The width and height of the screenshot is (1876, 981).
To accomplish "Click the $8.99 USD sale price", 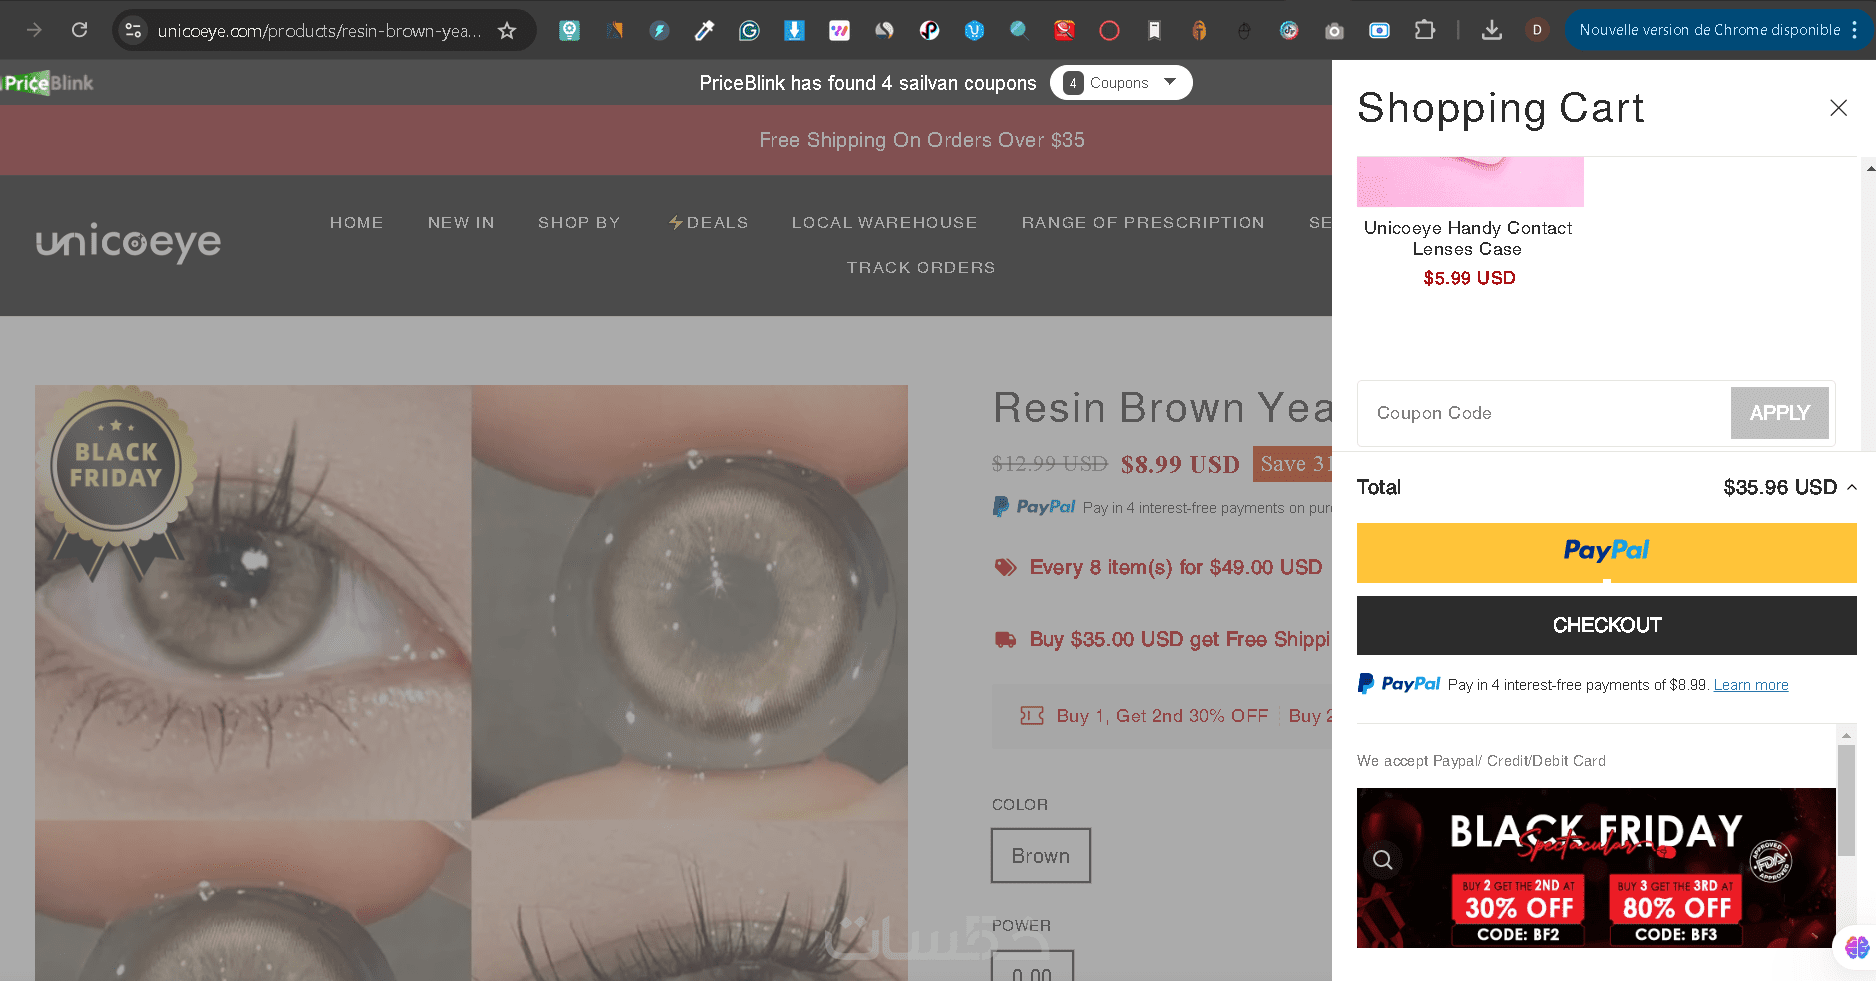I will 1180,464.
